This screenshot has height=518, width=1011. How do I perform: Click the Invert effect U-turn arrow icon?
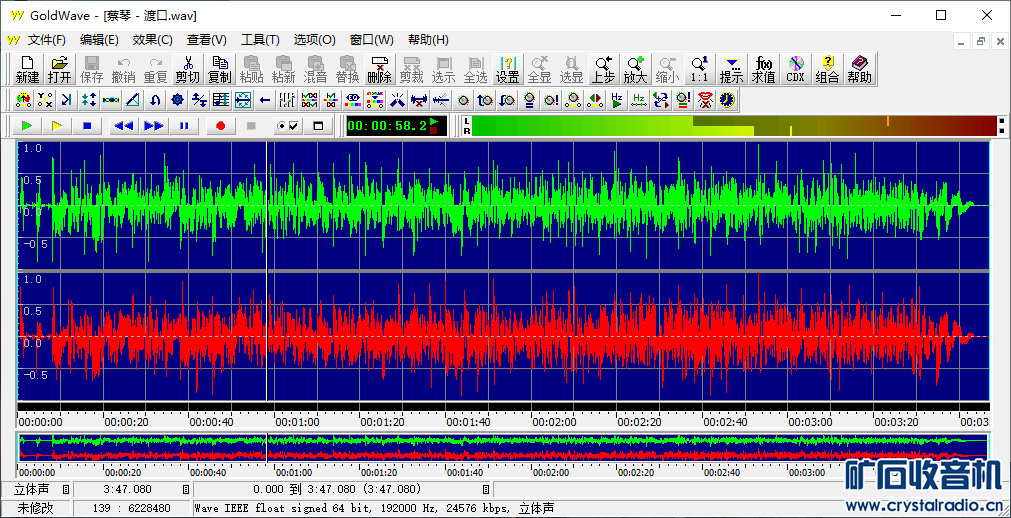coord(155,99)
